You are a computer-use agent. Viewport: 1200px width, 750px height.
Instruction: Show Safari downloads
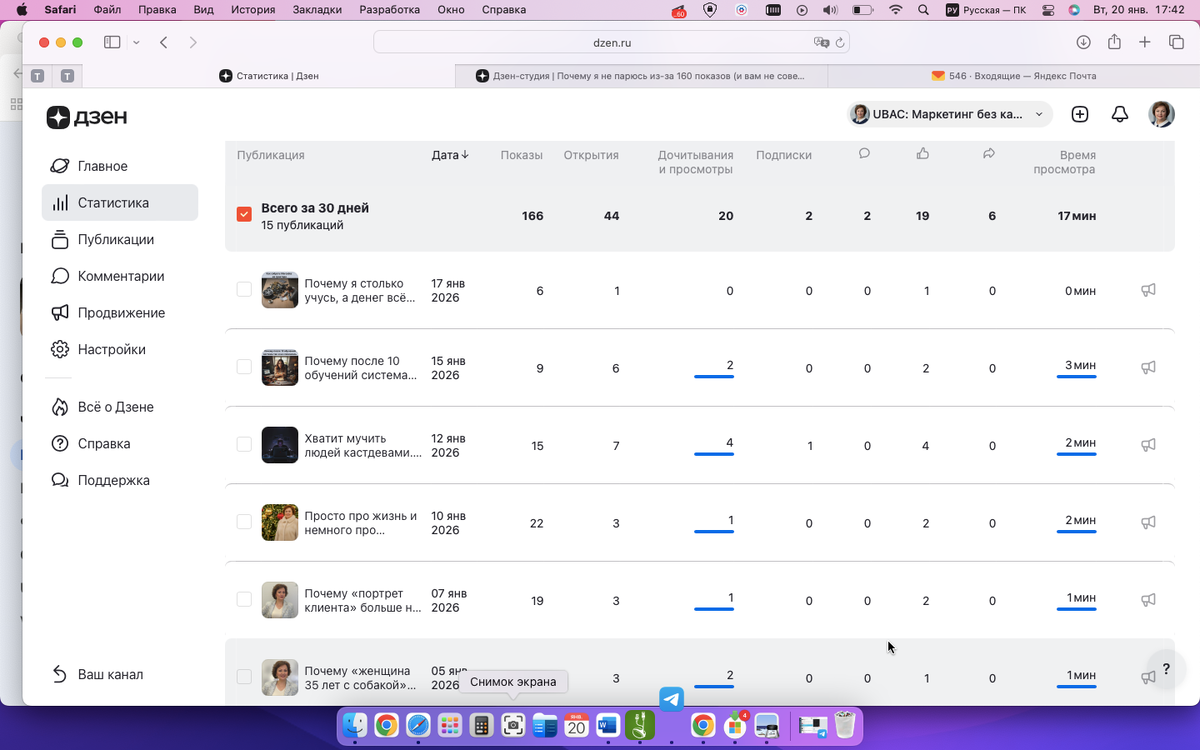1083,42
